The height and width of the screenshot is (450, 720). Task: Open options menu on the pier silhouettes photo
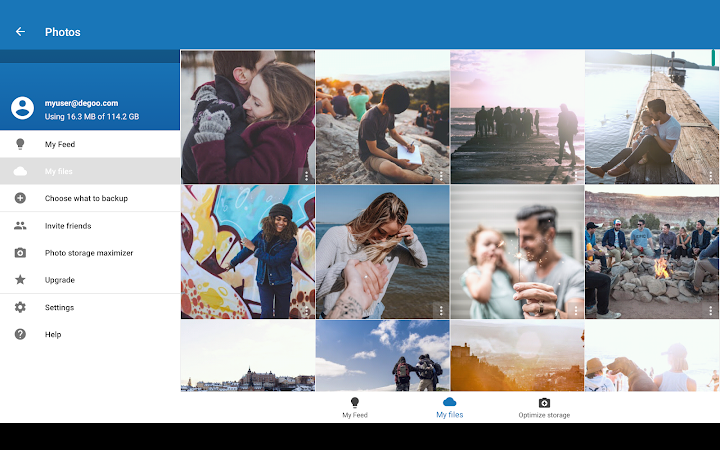pos(575,176)
